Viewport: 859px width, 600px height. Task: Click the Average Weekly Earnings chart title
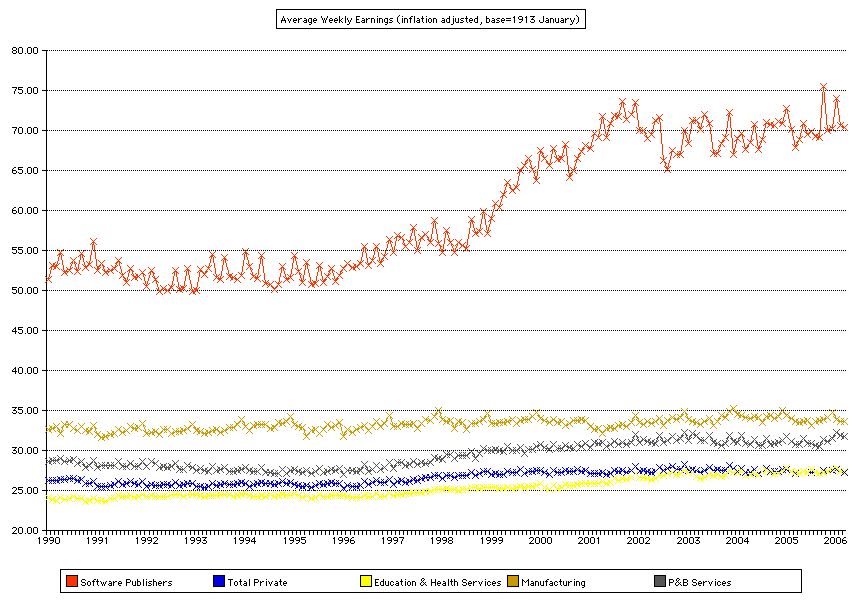coord(430,19)
